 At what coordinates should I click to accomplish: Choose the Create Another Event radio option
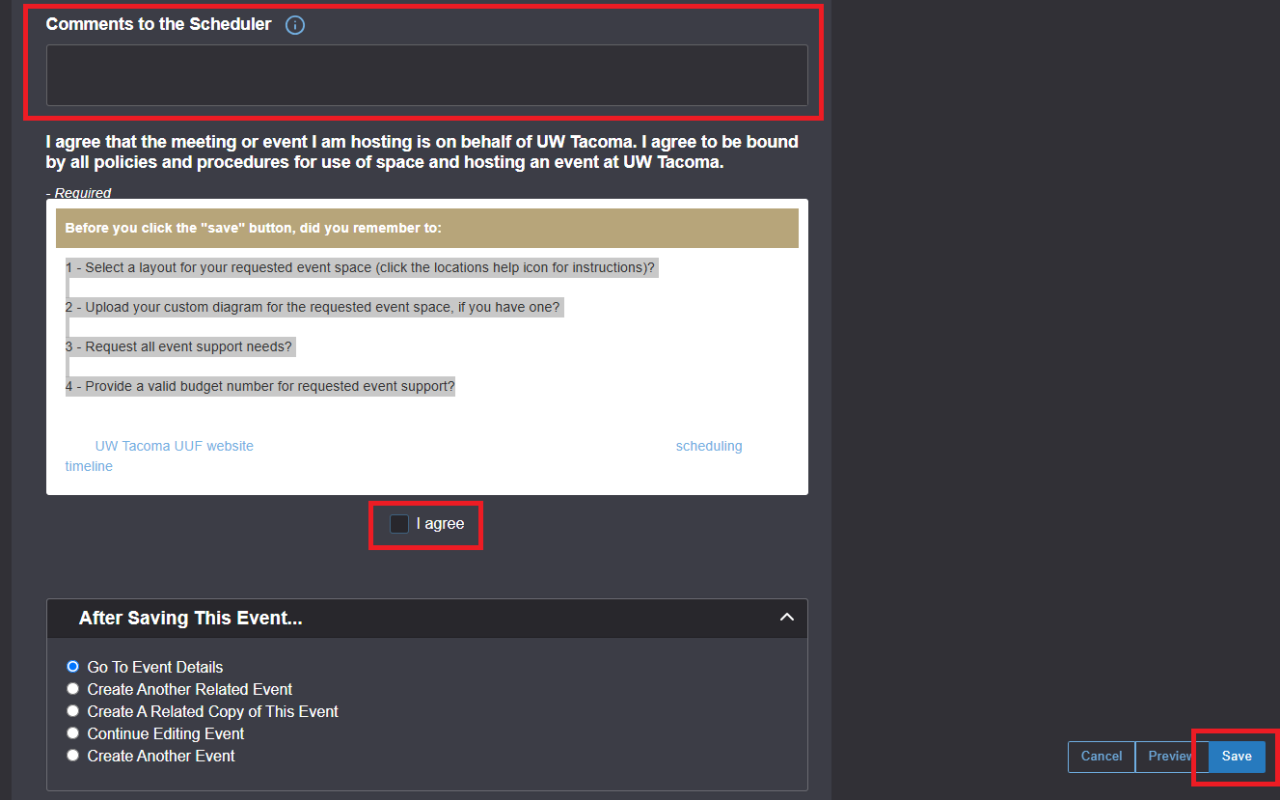pos(73,756)
